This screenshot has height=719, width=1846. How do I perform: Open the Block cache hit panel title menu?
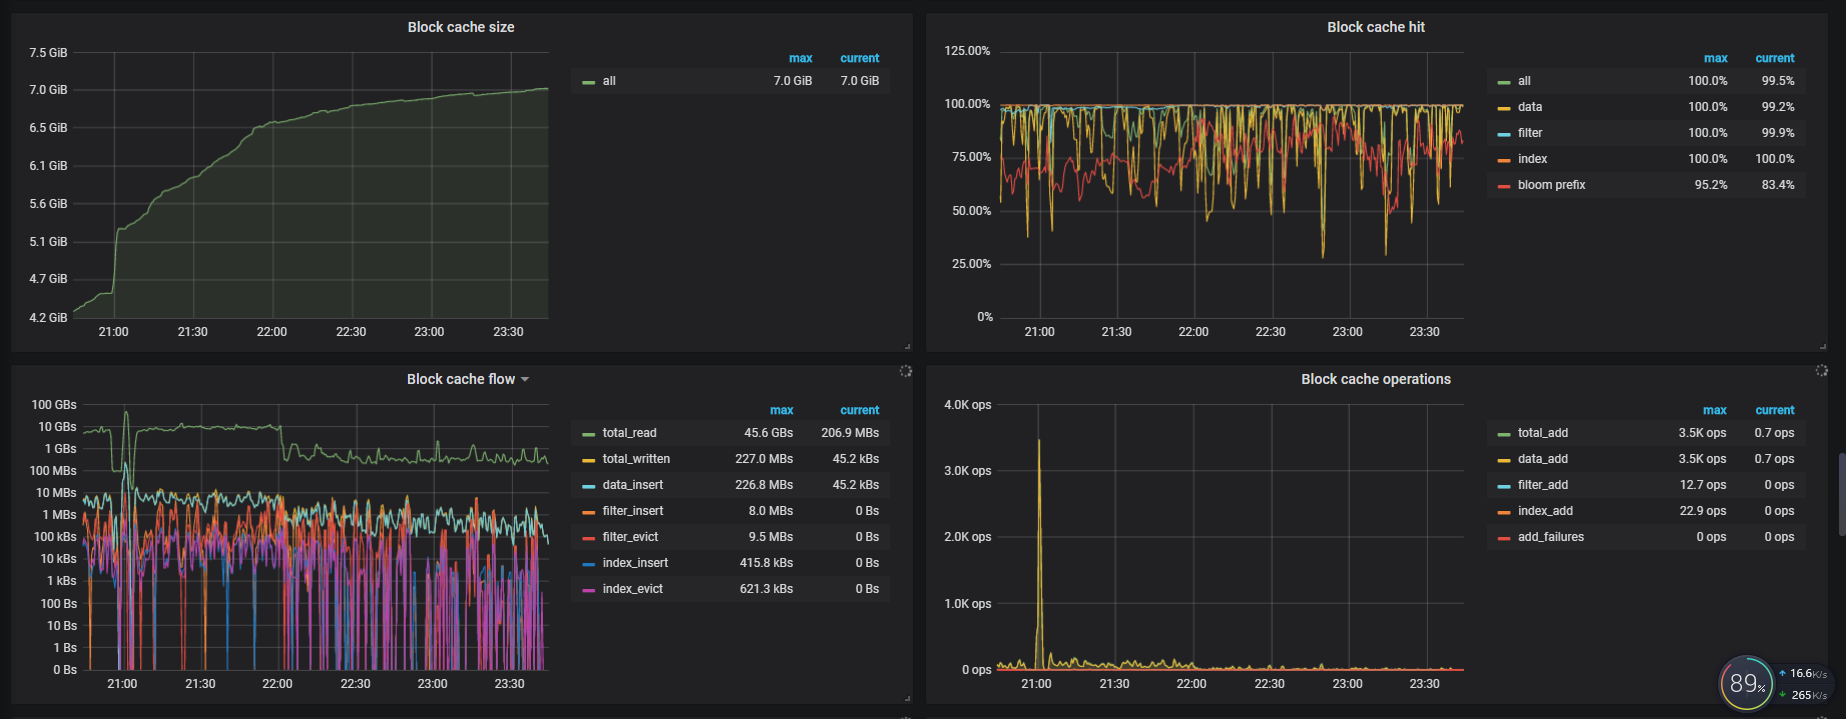coord(1375,27)
